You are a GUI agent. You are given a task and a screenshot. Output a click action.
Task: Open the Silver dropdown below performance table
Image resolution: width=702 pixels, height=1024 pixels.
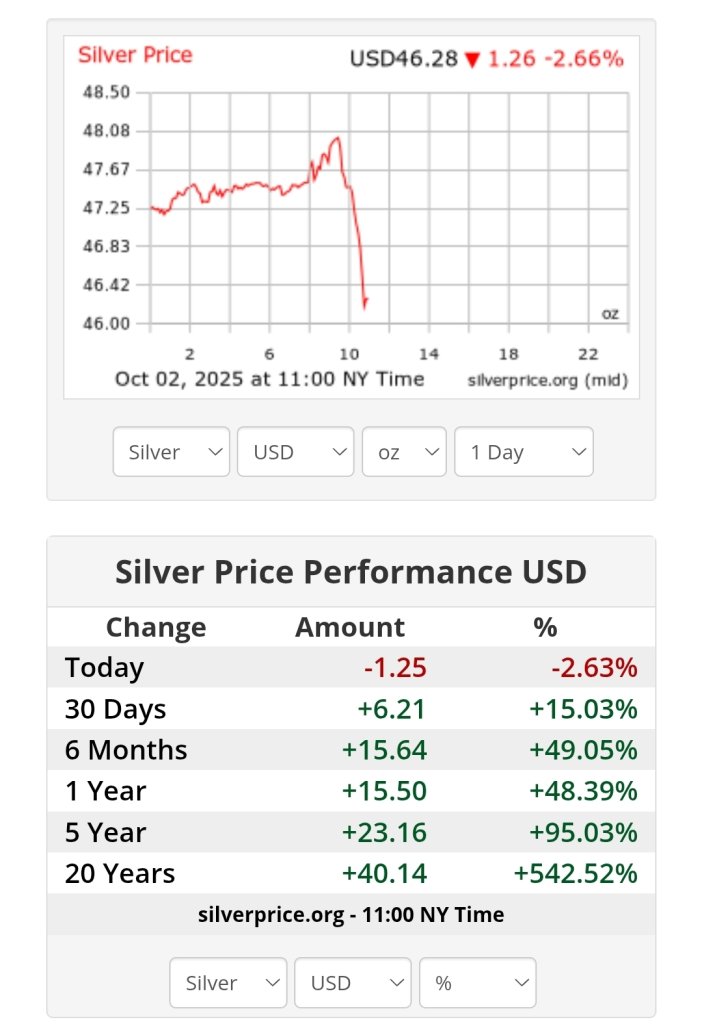[x=228, y=983]
